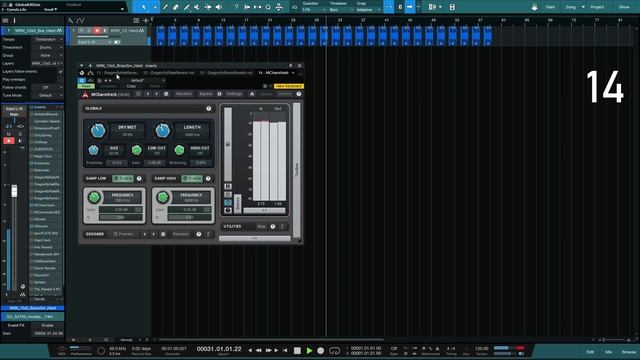640x360 pixels.
Task: Toggle the Mute button on track header
Action: 81,31
